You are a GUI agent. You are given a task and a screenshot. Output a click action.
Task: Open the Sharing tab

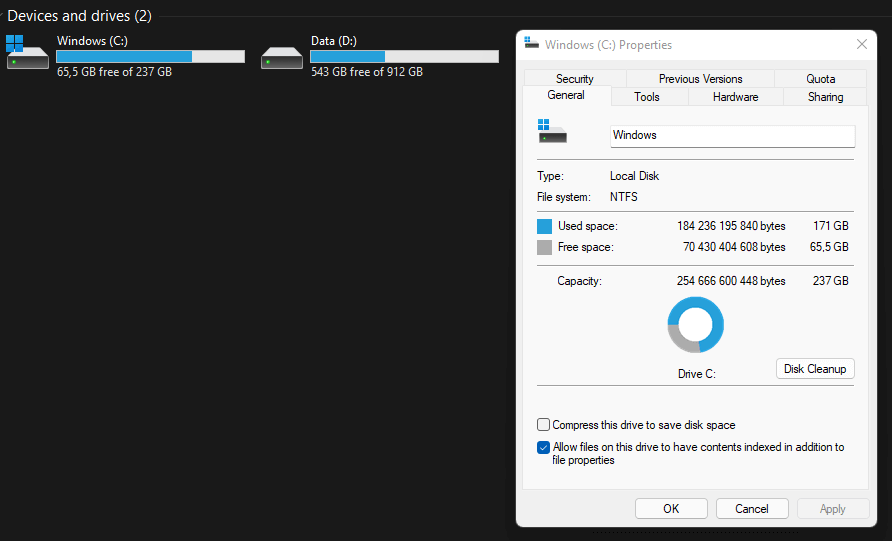pyautogui.click(x=825, y=97)
